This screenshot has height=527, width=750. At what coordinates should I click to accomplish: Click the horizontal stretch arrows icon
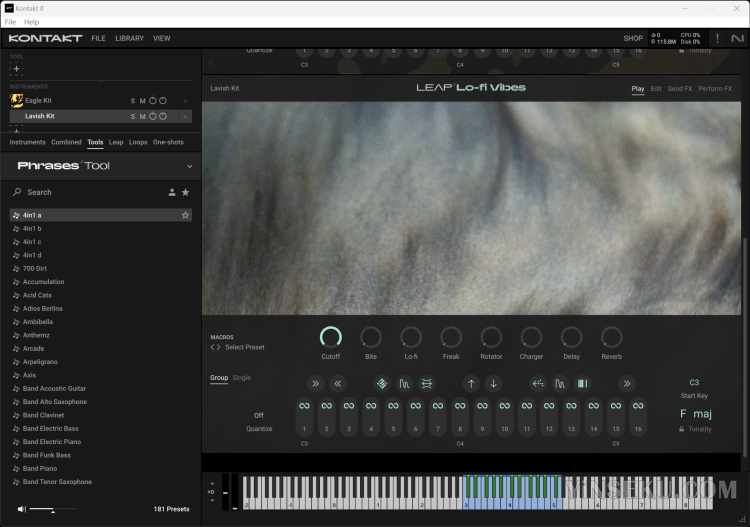[x=426, y=384]
